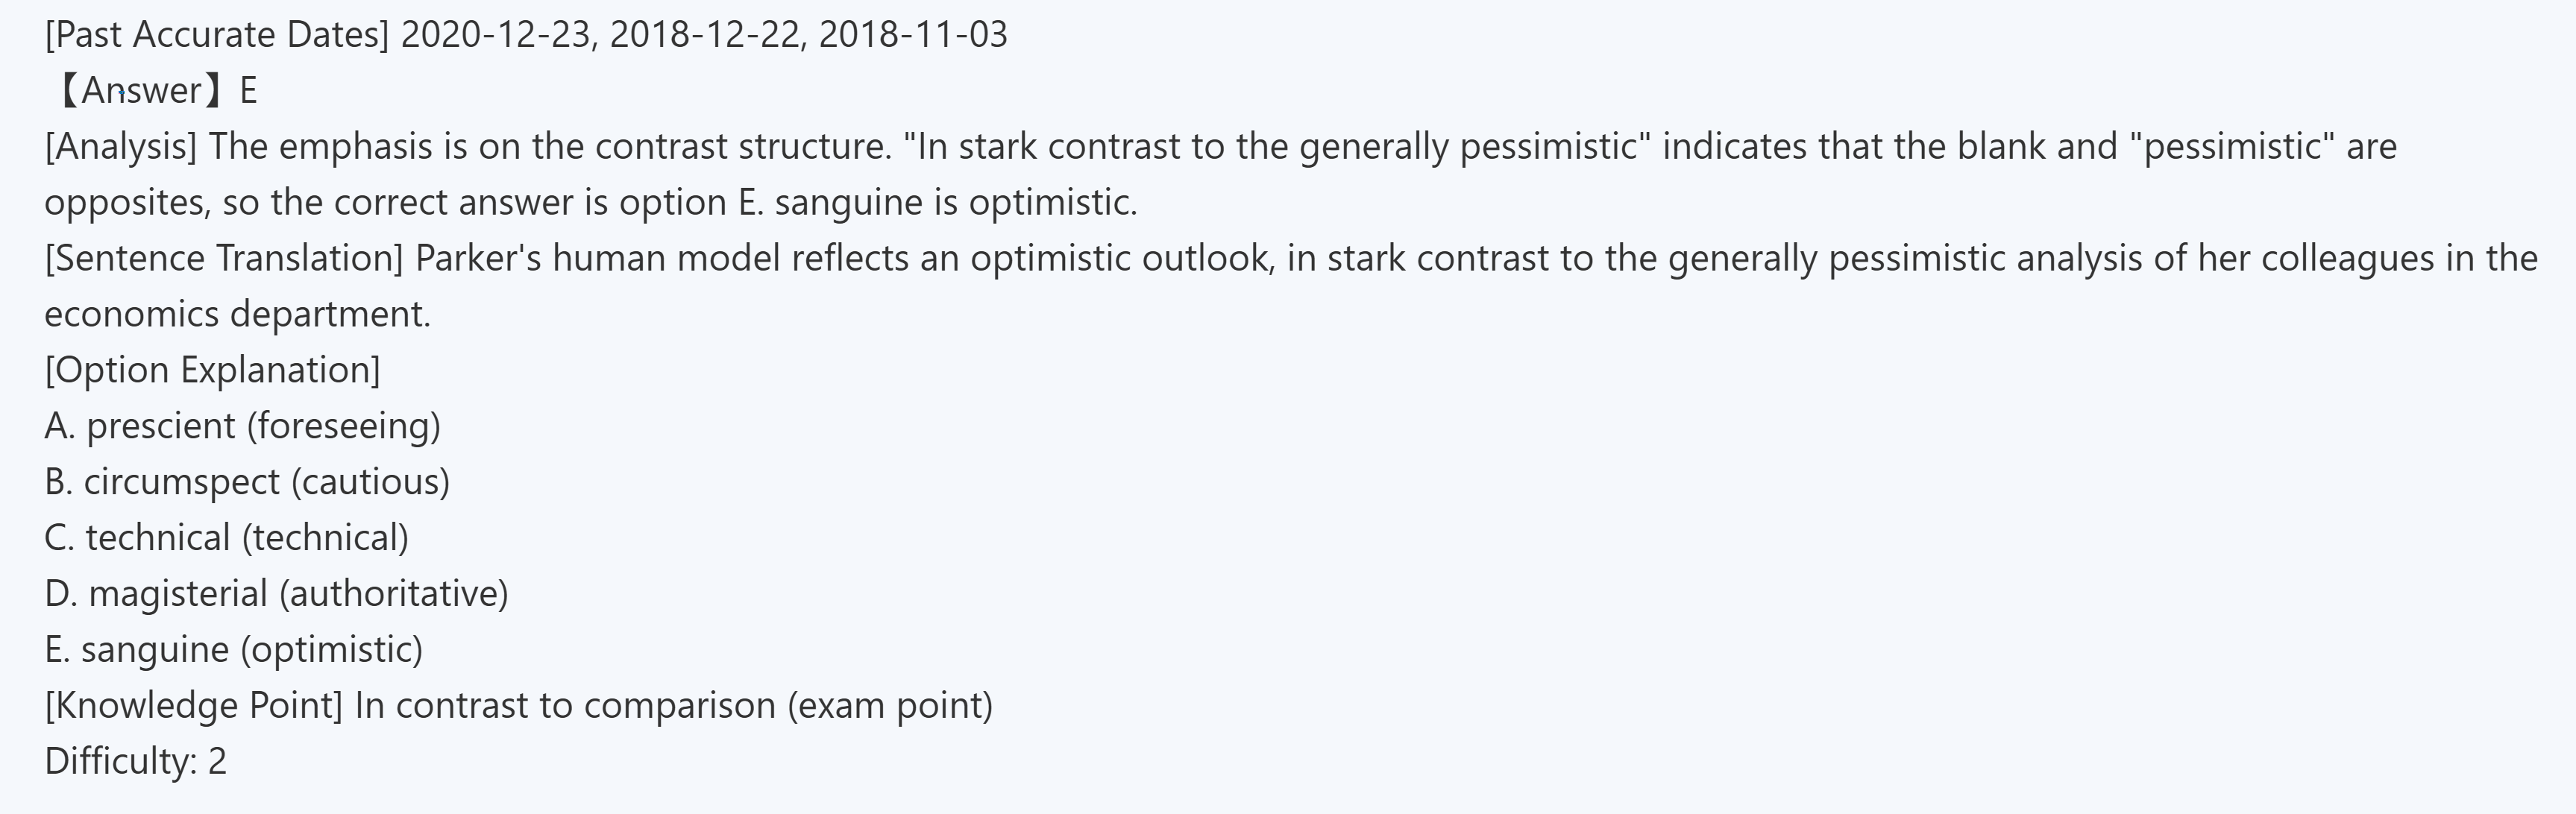Click the [Option Explanation] heading
2576x814 pixels.
212,370
